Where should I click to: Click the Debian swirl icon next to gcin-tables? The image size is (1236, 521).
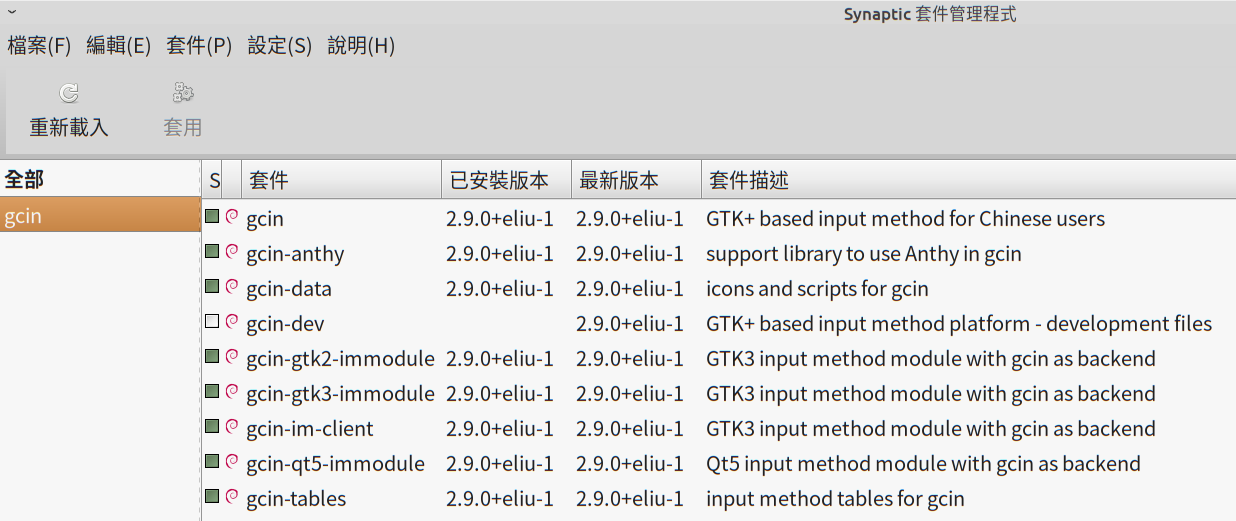(x=232, y=497)
